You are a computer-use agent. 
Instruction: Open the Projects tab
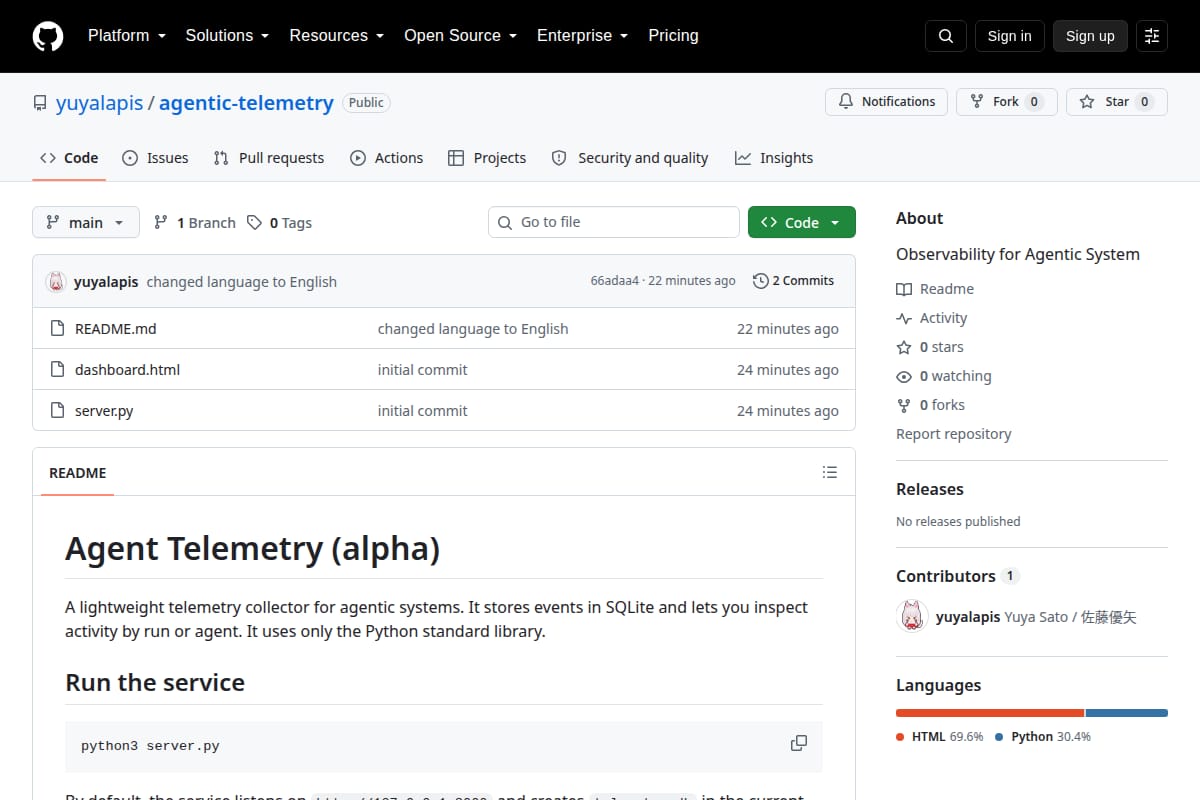pos(487,158)
